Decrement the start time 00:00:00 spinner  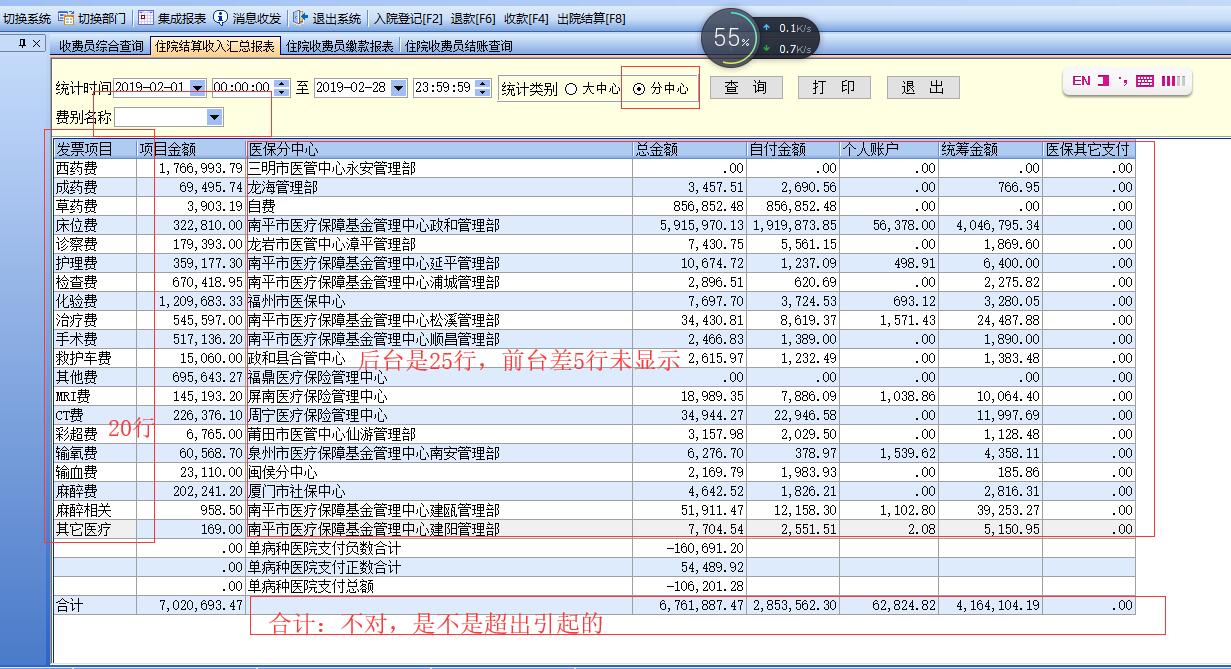282,92
